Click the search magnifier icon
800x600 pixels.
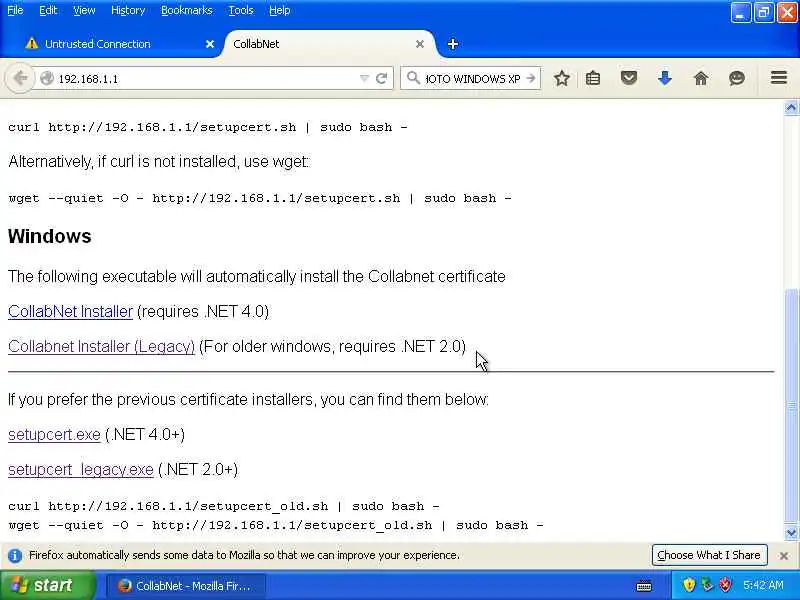413,78
